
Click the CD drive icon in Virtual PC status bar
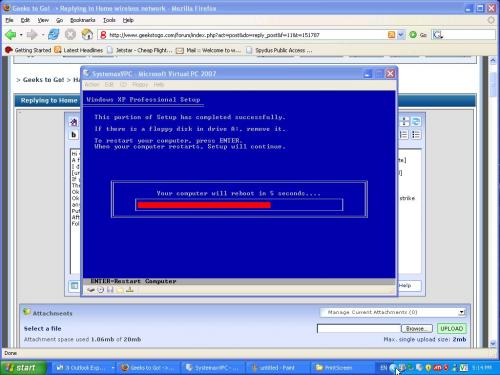pos(100,290)
